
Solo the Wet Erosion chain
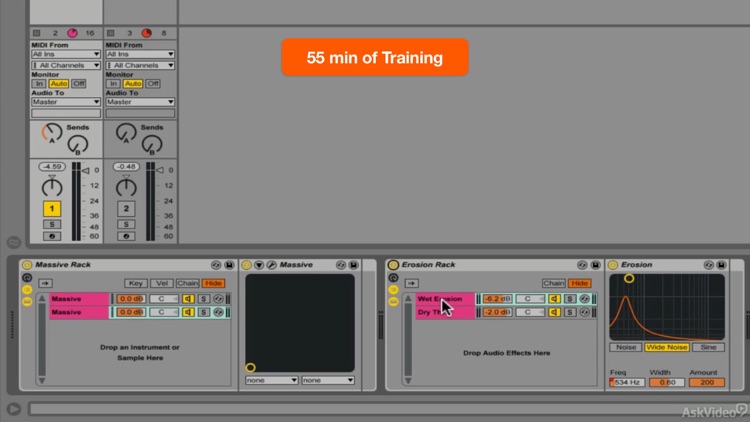pos(569,299)
